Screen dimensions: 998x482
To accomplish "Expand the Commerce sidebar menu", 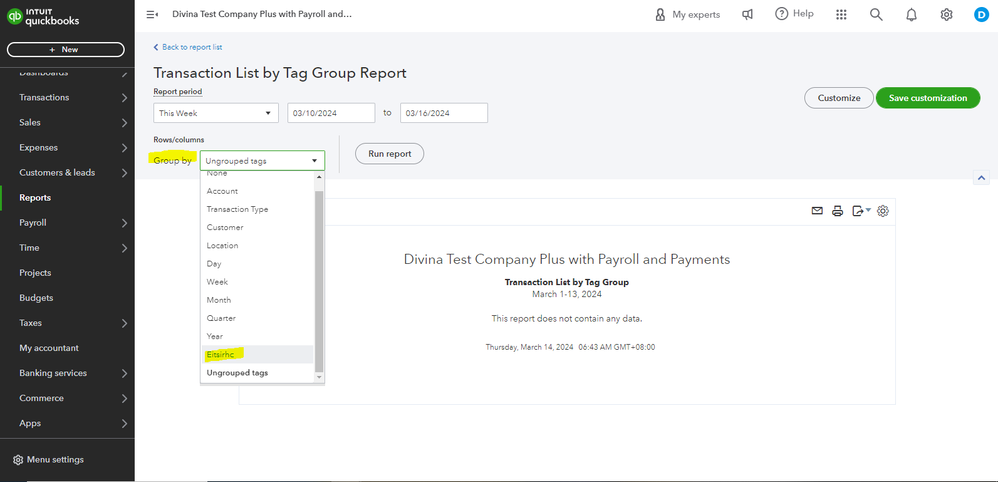I will (67, 398).
